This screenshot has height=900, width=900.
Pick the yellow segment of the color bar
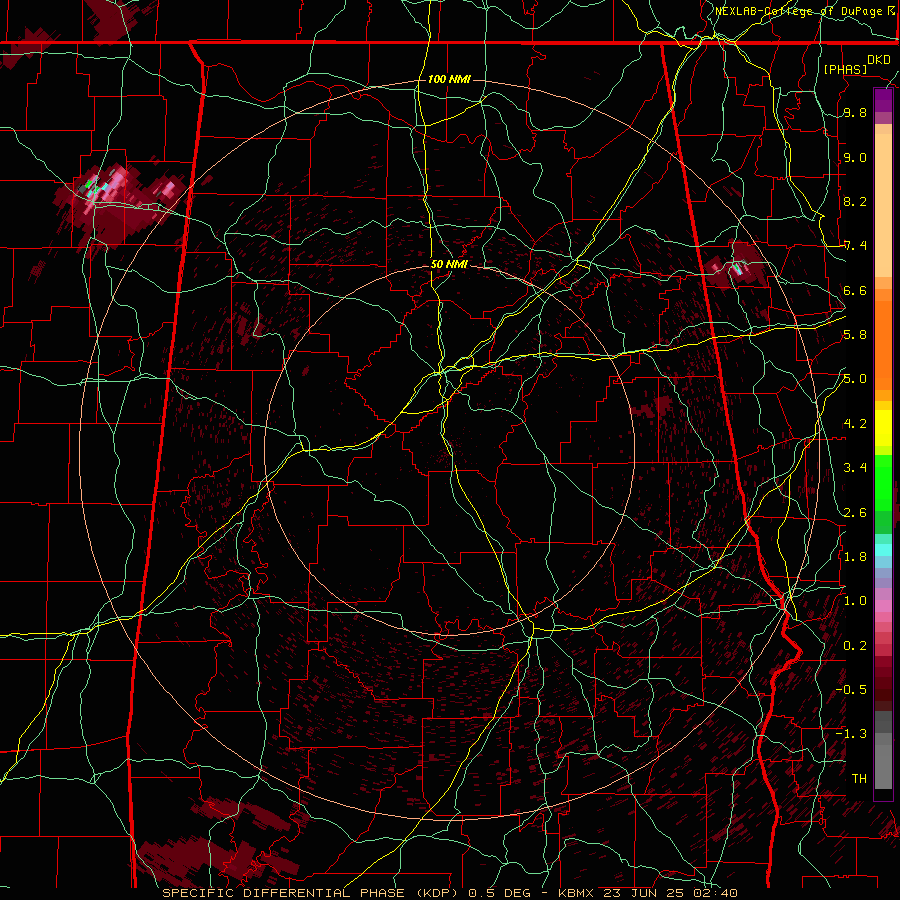coord(883,428)
